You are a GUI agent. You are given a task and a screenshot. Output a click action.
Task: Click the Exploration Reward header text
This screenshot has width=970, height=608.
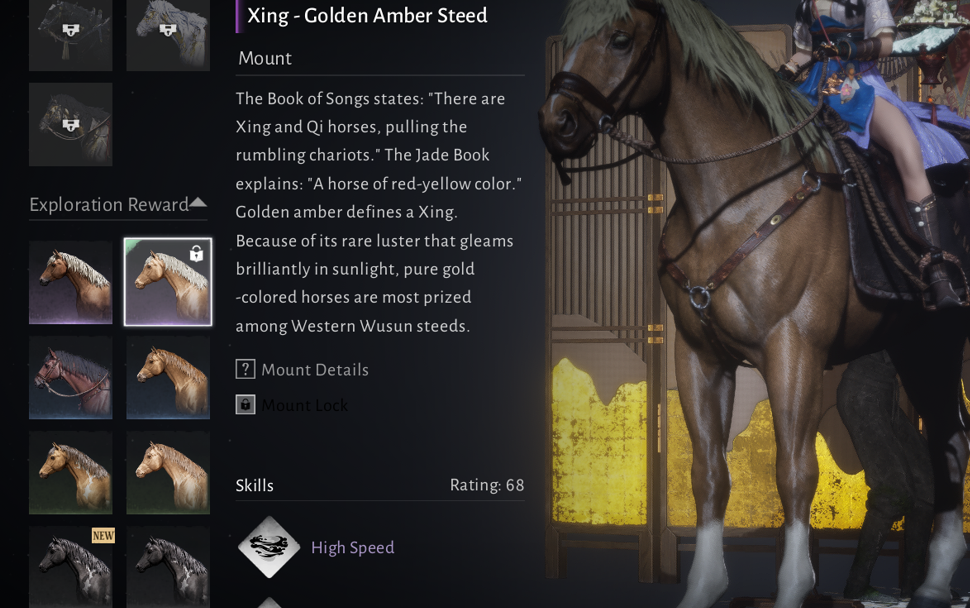tap(109, 205)
